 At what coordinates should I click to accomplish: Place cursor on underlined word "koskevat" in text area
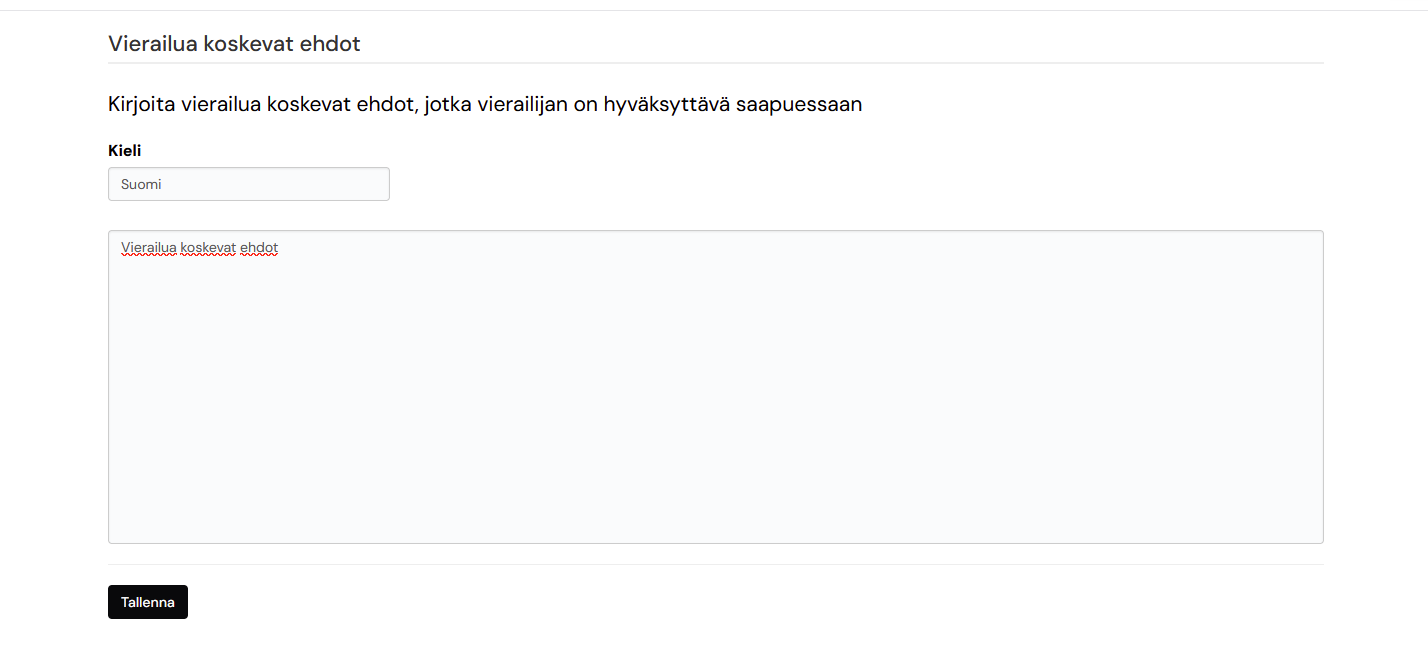(208, 247)
